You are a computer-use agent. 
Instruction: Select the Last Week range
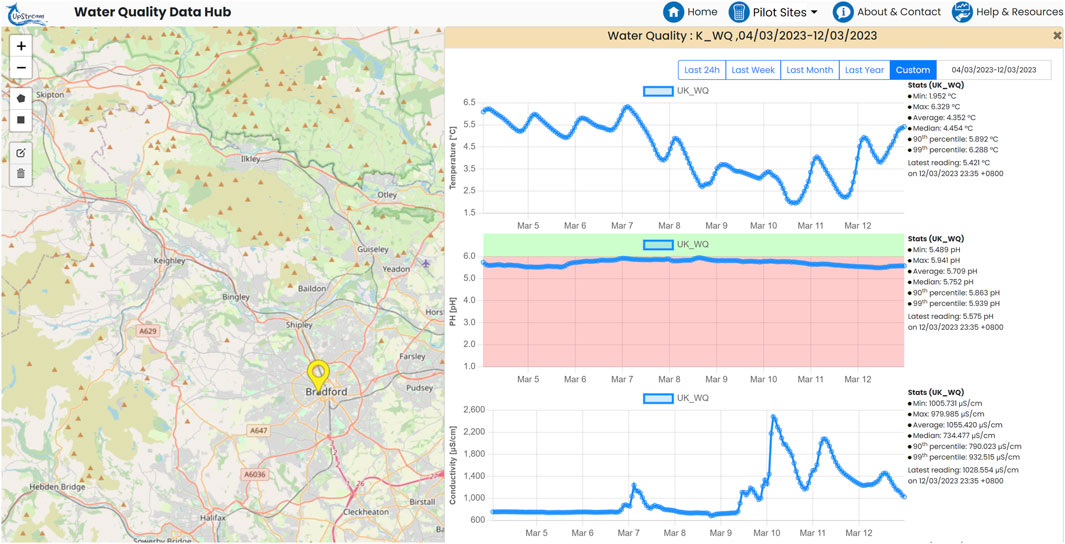(x=753, y=70)
